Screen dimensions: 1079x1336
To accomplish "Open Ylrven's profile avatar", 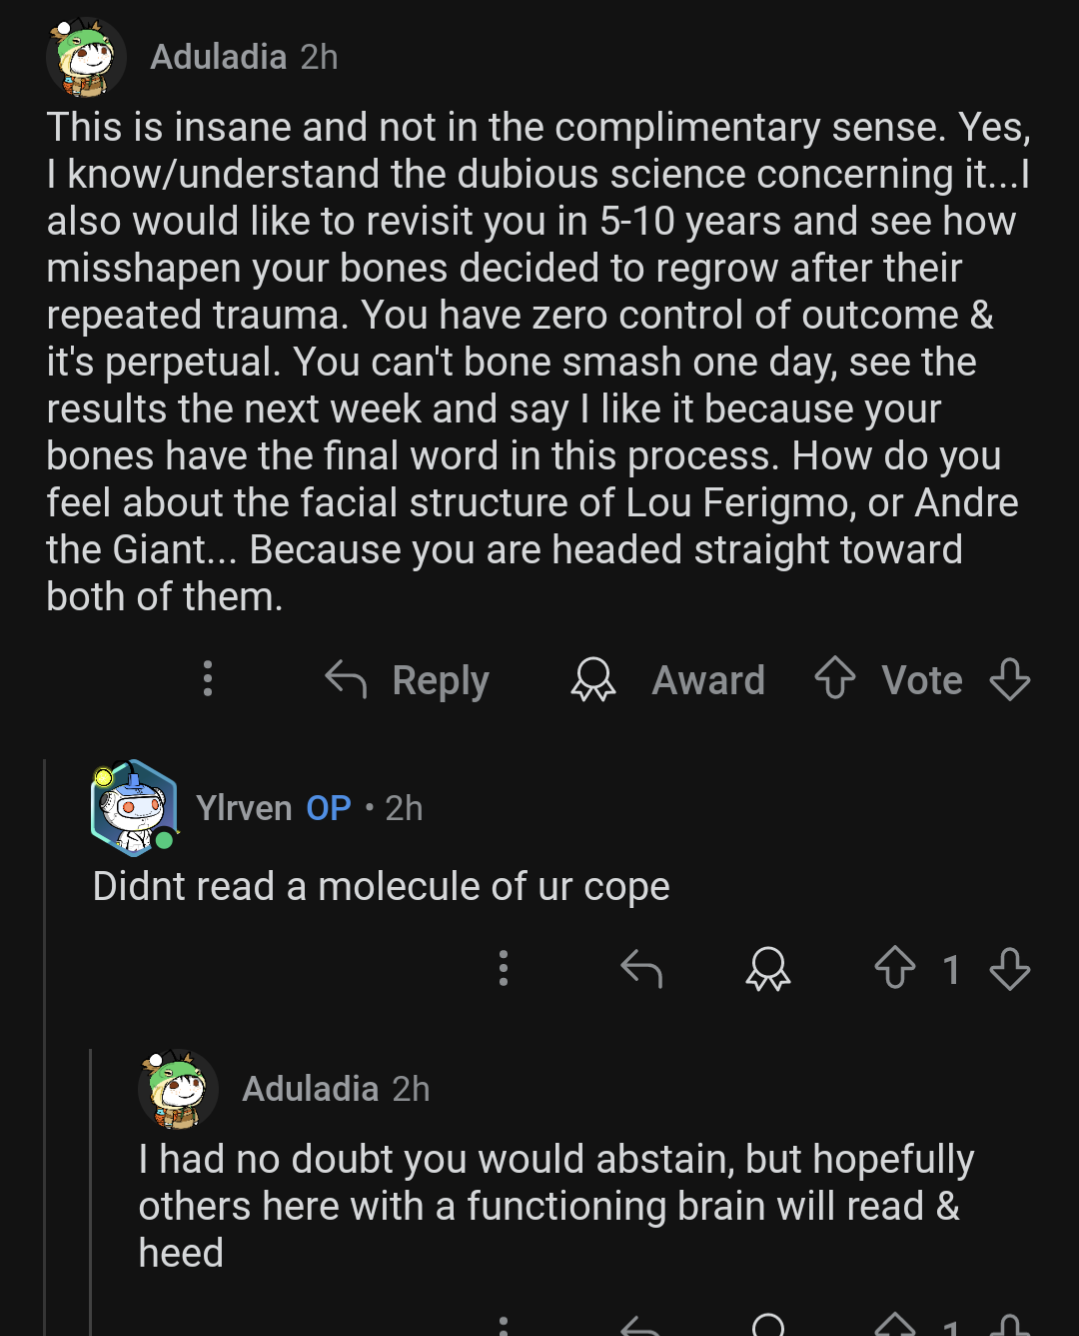I will (x=134, y=807).
